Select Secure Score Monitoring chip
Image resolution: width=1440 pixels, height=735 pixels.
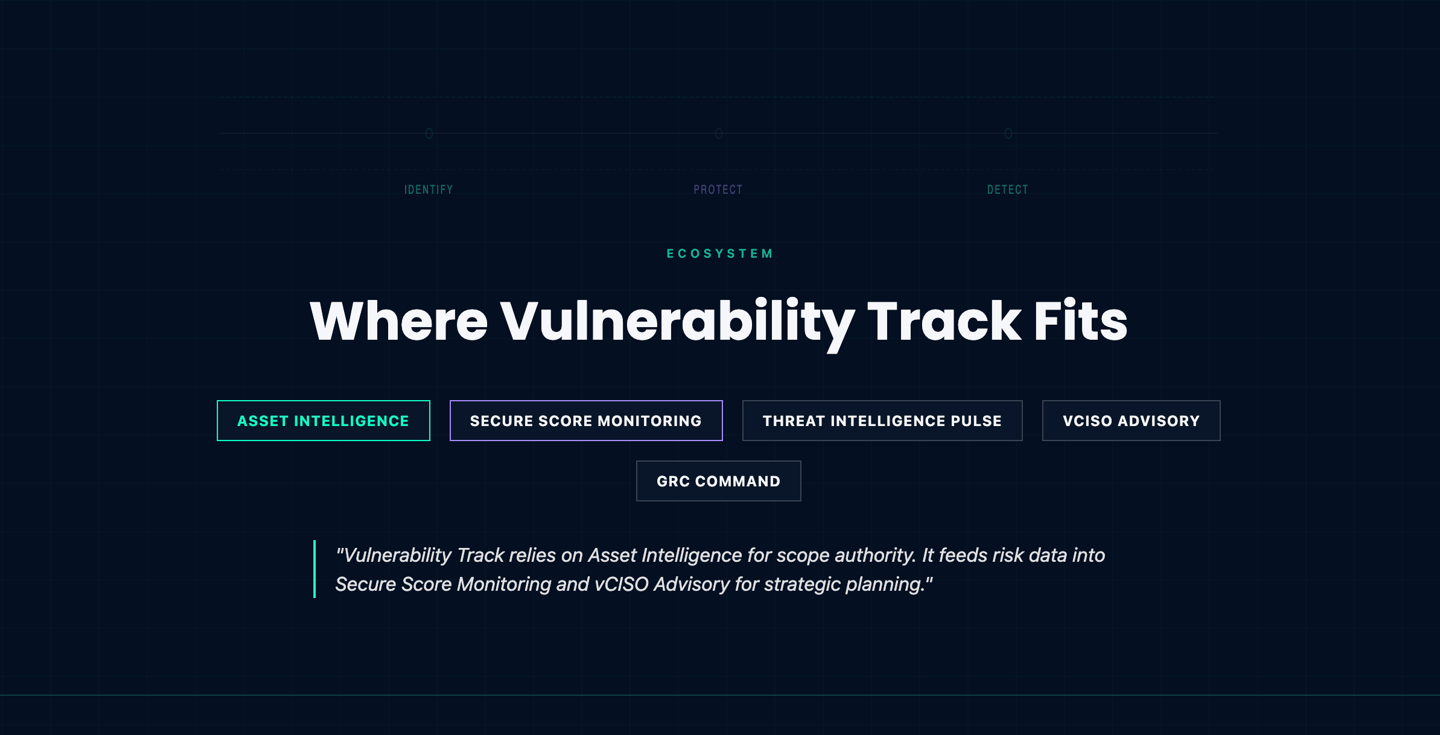click(x=586, y=421)
